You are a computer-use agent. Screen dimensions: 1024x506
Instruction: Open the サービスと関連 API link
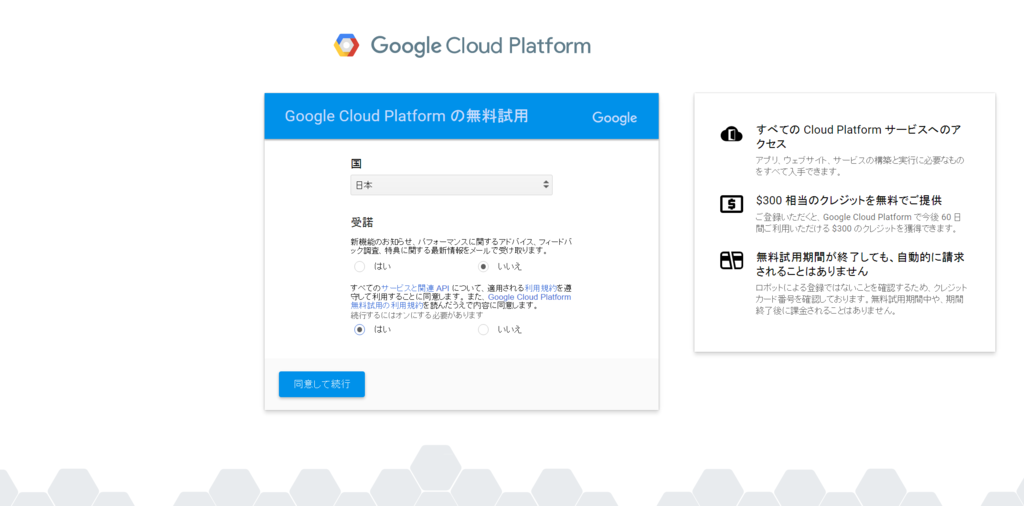coord(415,288)
